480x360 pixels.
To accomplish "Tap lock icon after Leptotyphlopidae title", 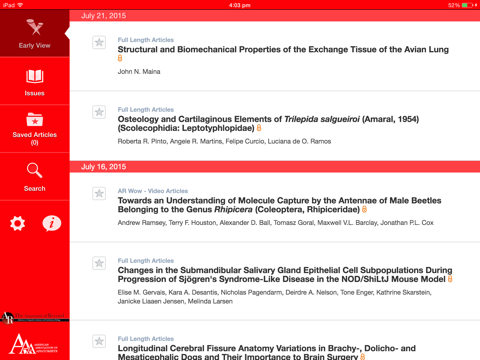I will (x=259, y=128).
